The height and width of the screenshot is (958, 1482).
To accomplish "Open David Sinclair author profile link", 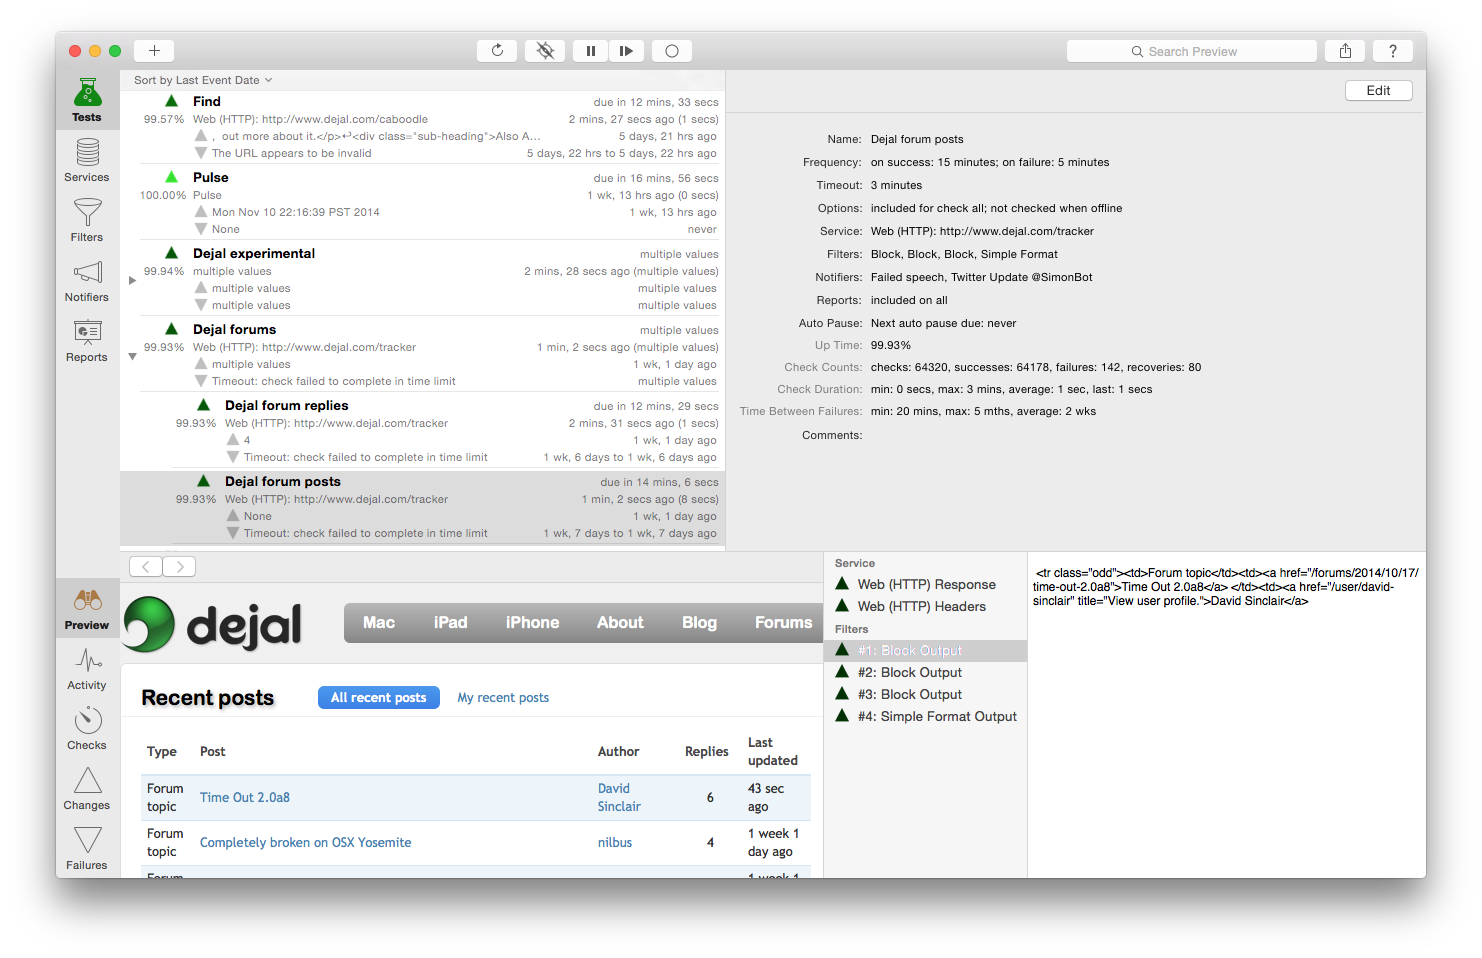I will 619,797.
